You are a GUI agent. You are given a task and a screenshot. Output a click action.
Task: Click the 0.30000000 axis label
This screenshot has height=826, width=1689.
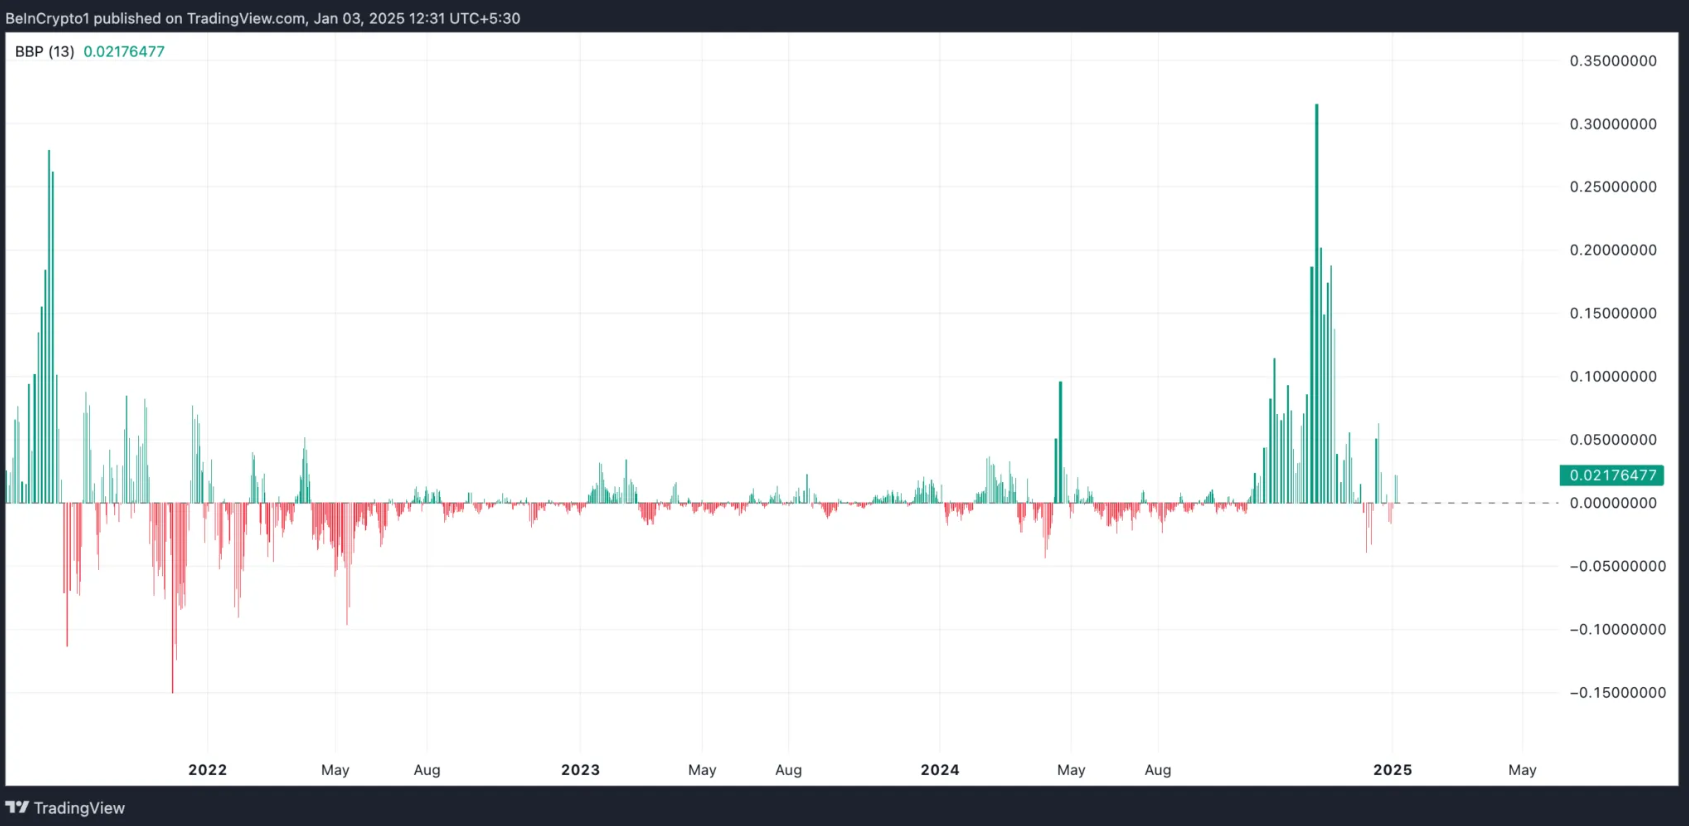[x=1613, y=124]
